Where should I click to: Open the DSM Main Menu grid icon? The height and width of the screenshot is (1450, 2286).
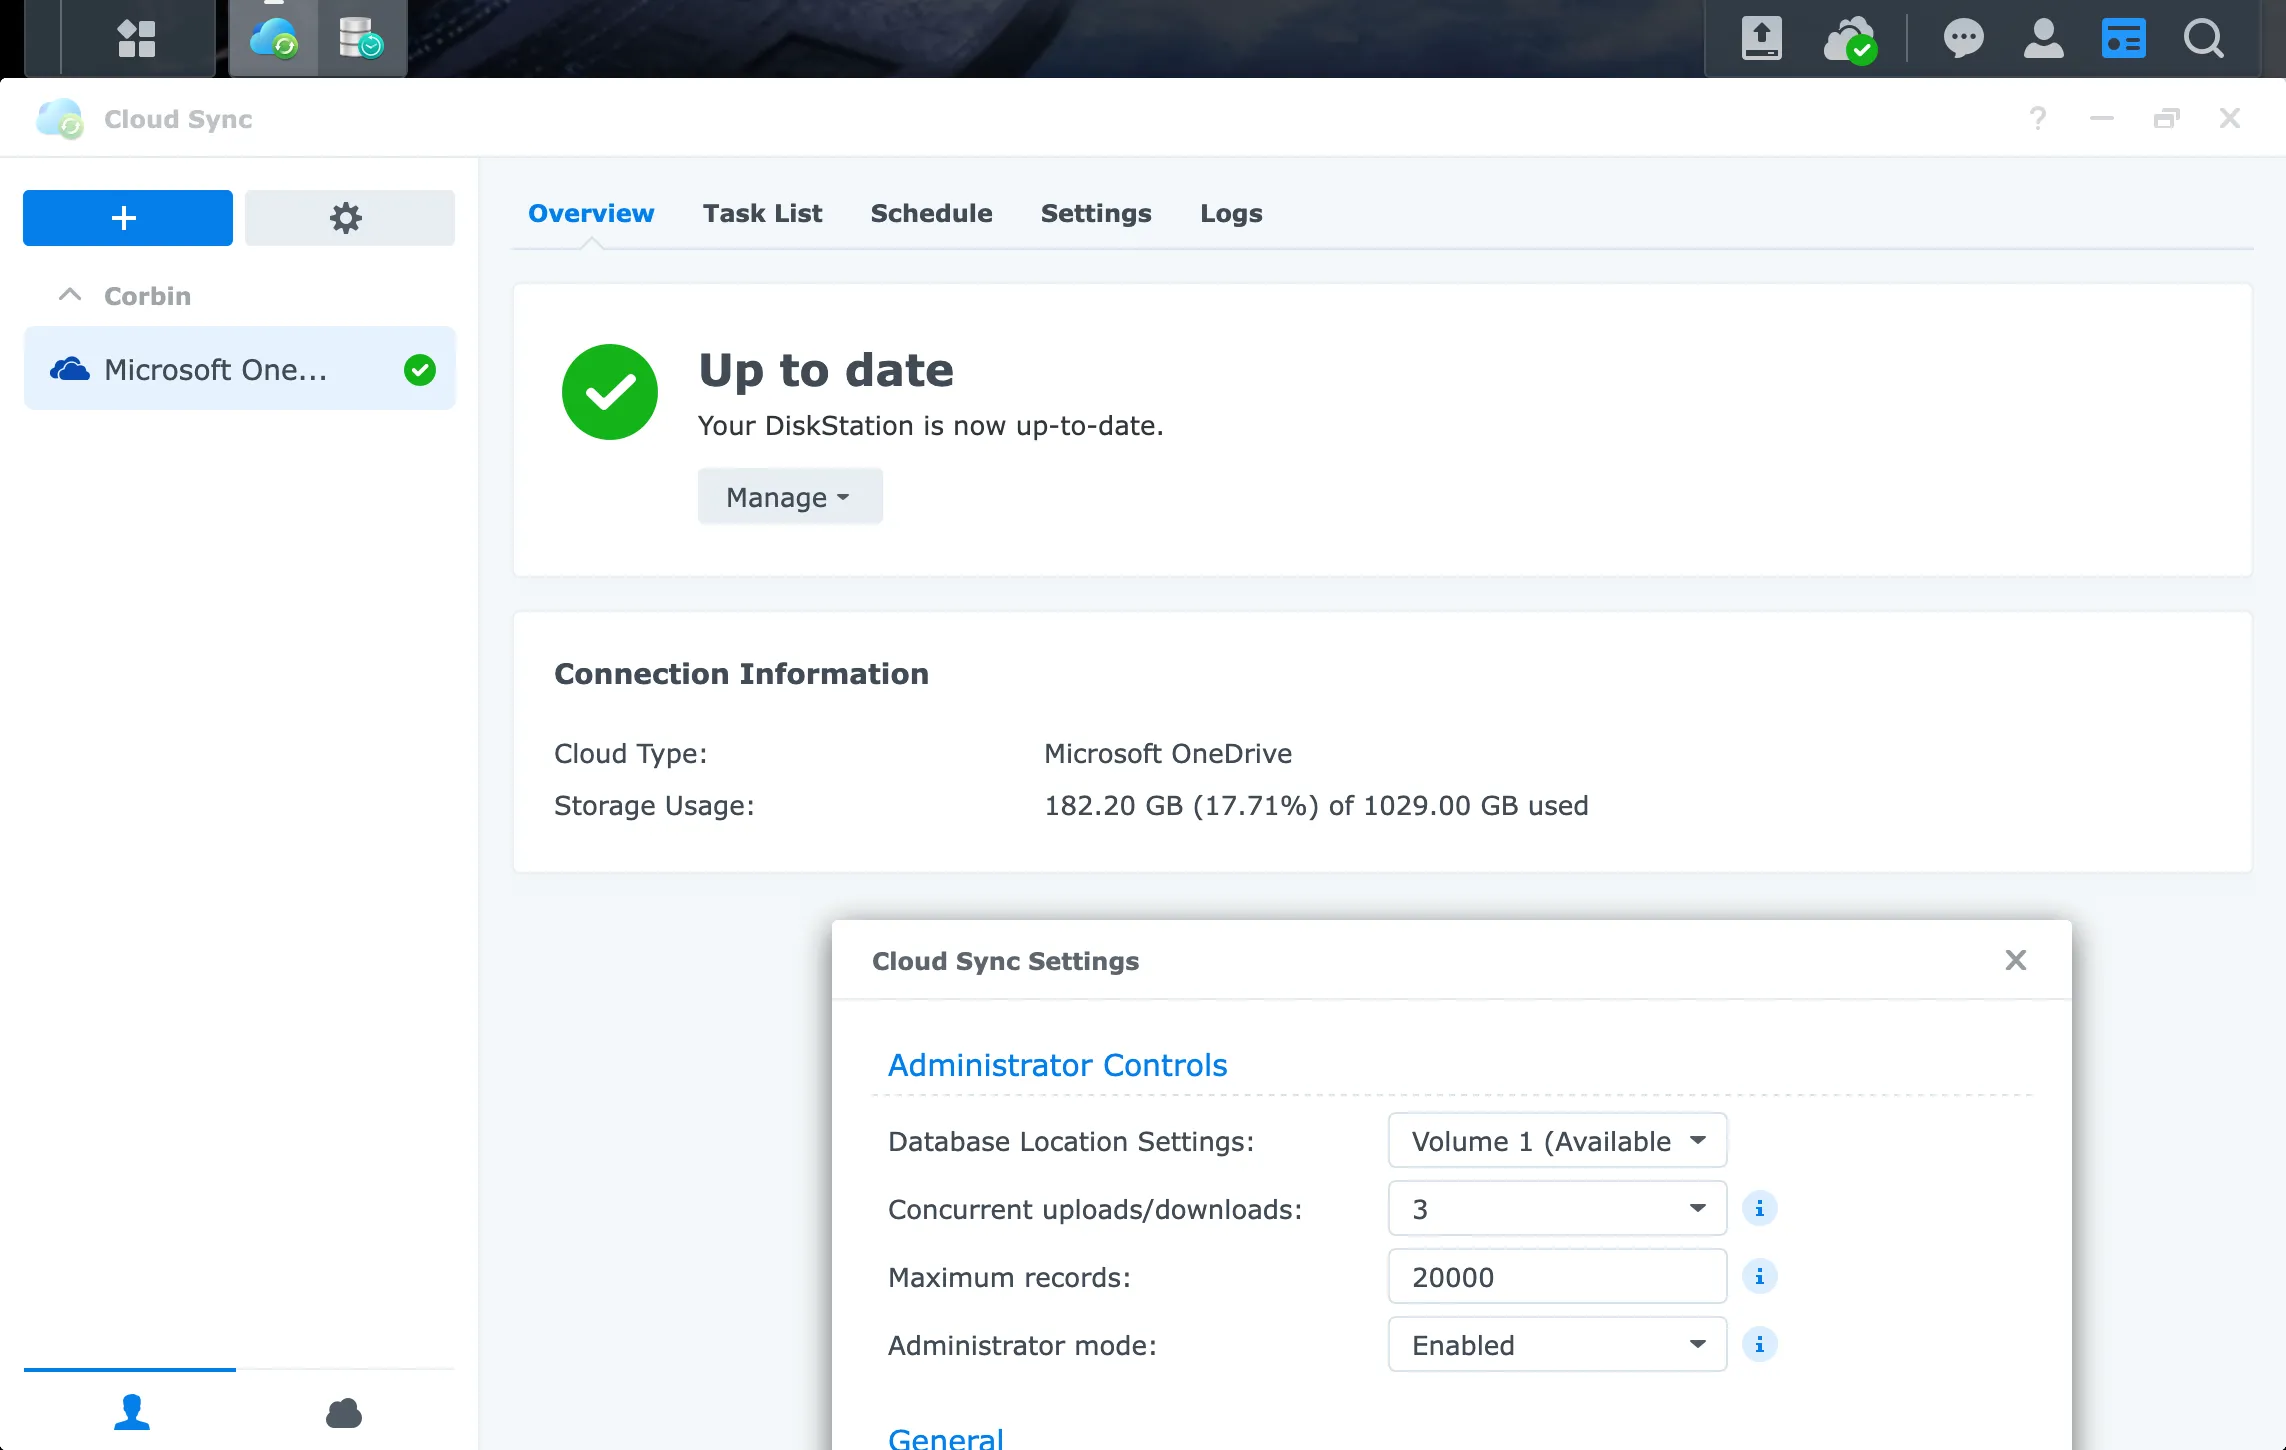[137, 39]
